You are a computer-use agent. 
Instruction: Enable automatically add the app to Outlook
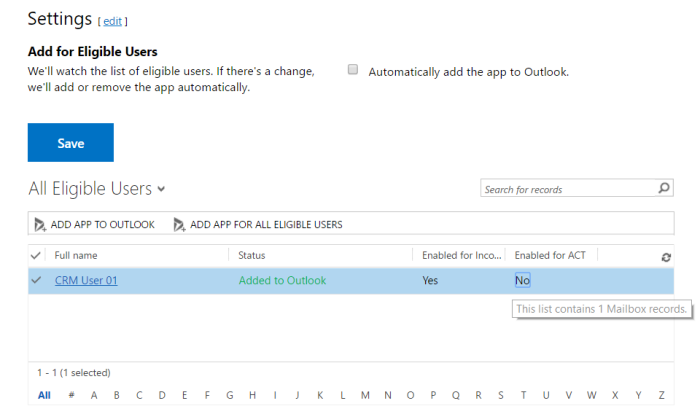click(352, 70)
